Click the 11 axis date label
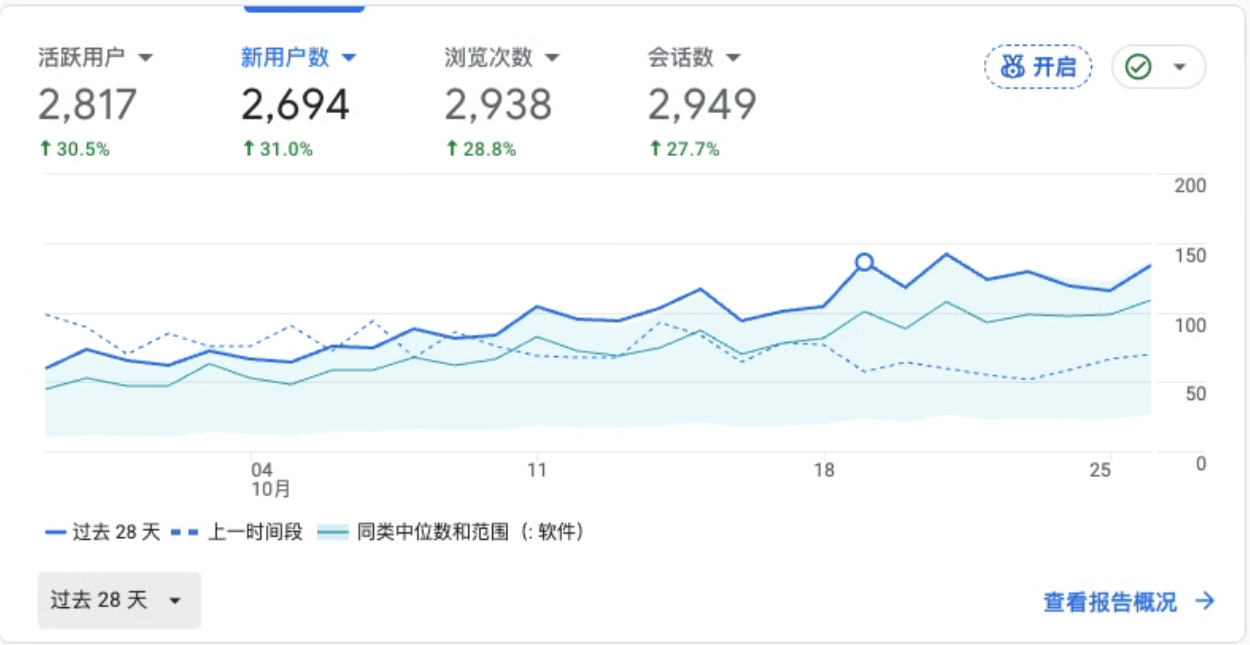1250x645 pixels. click(x=537, y=469)
